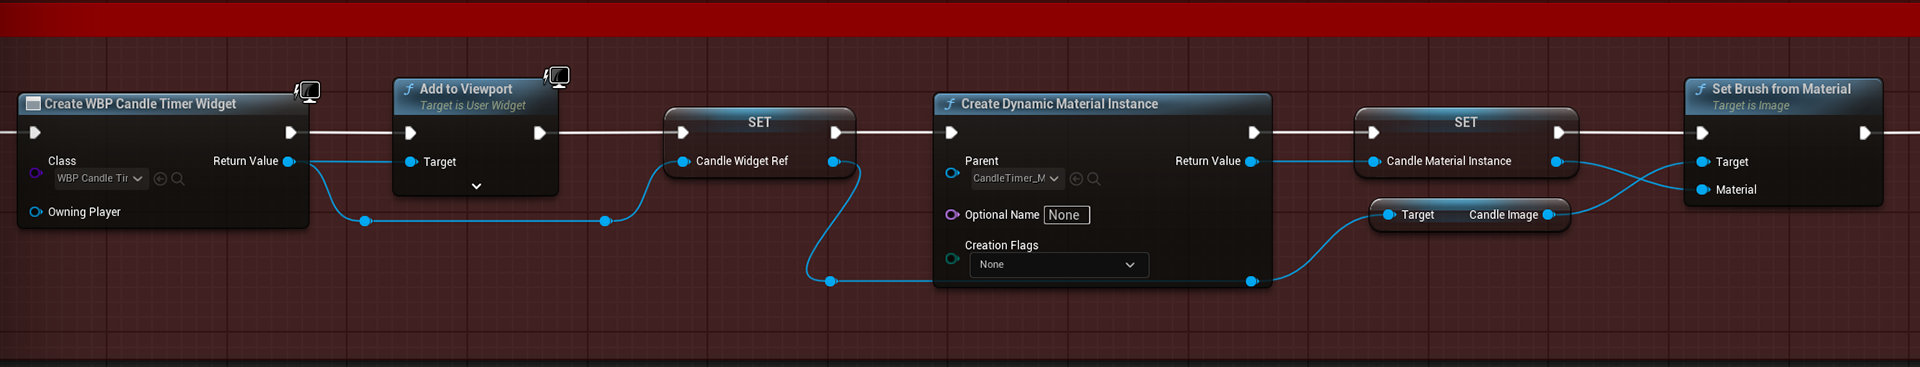
Task: Click exec input pin of Create Widget node
Action: [x=35, y=132]
